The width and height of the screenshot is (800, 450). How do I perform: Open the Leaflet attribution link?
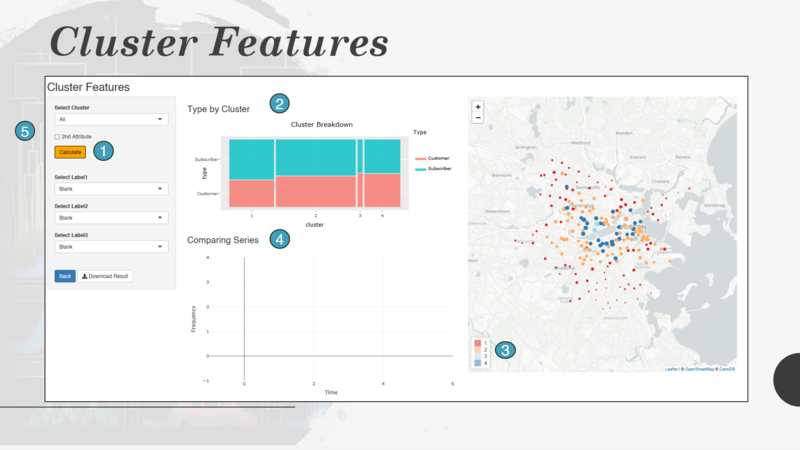click(x=671, y=369)
